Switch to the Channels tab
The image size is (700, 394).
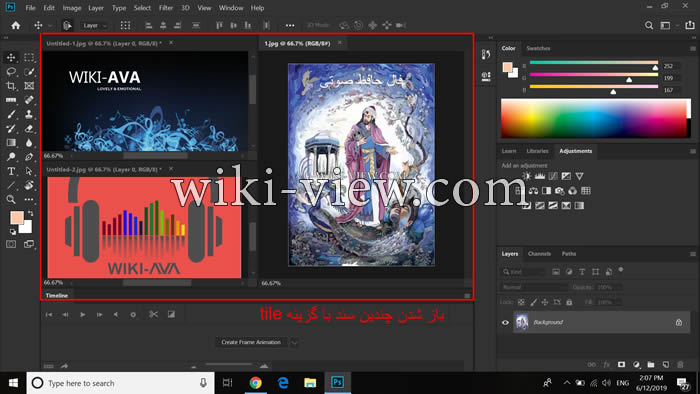pyautogui.click(x=539, y=253)
